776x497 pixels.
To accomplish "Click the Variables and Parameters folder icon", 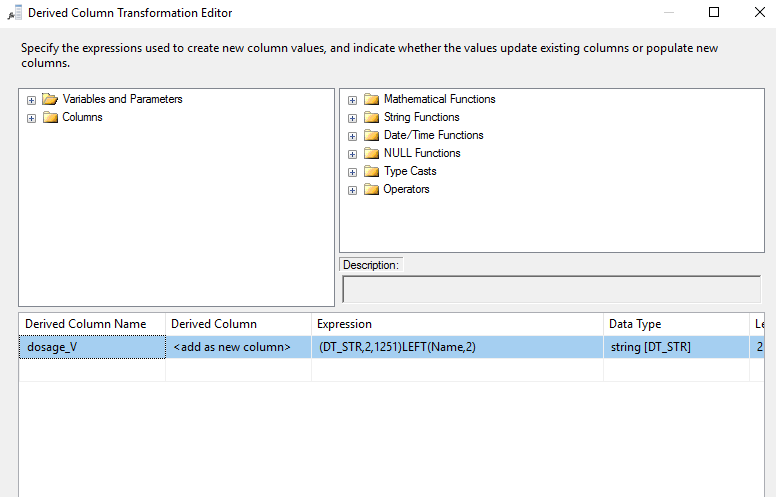I will click(50, 99).
